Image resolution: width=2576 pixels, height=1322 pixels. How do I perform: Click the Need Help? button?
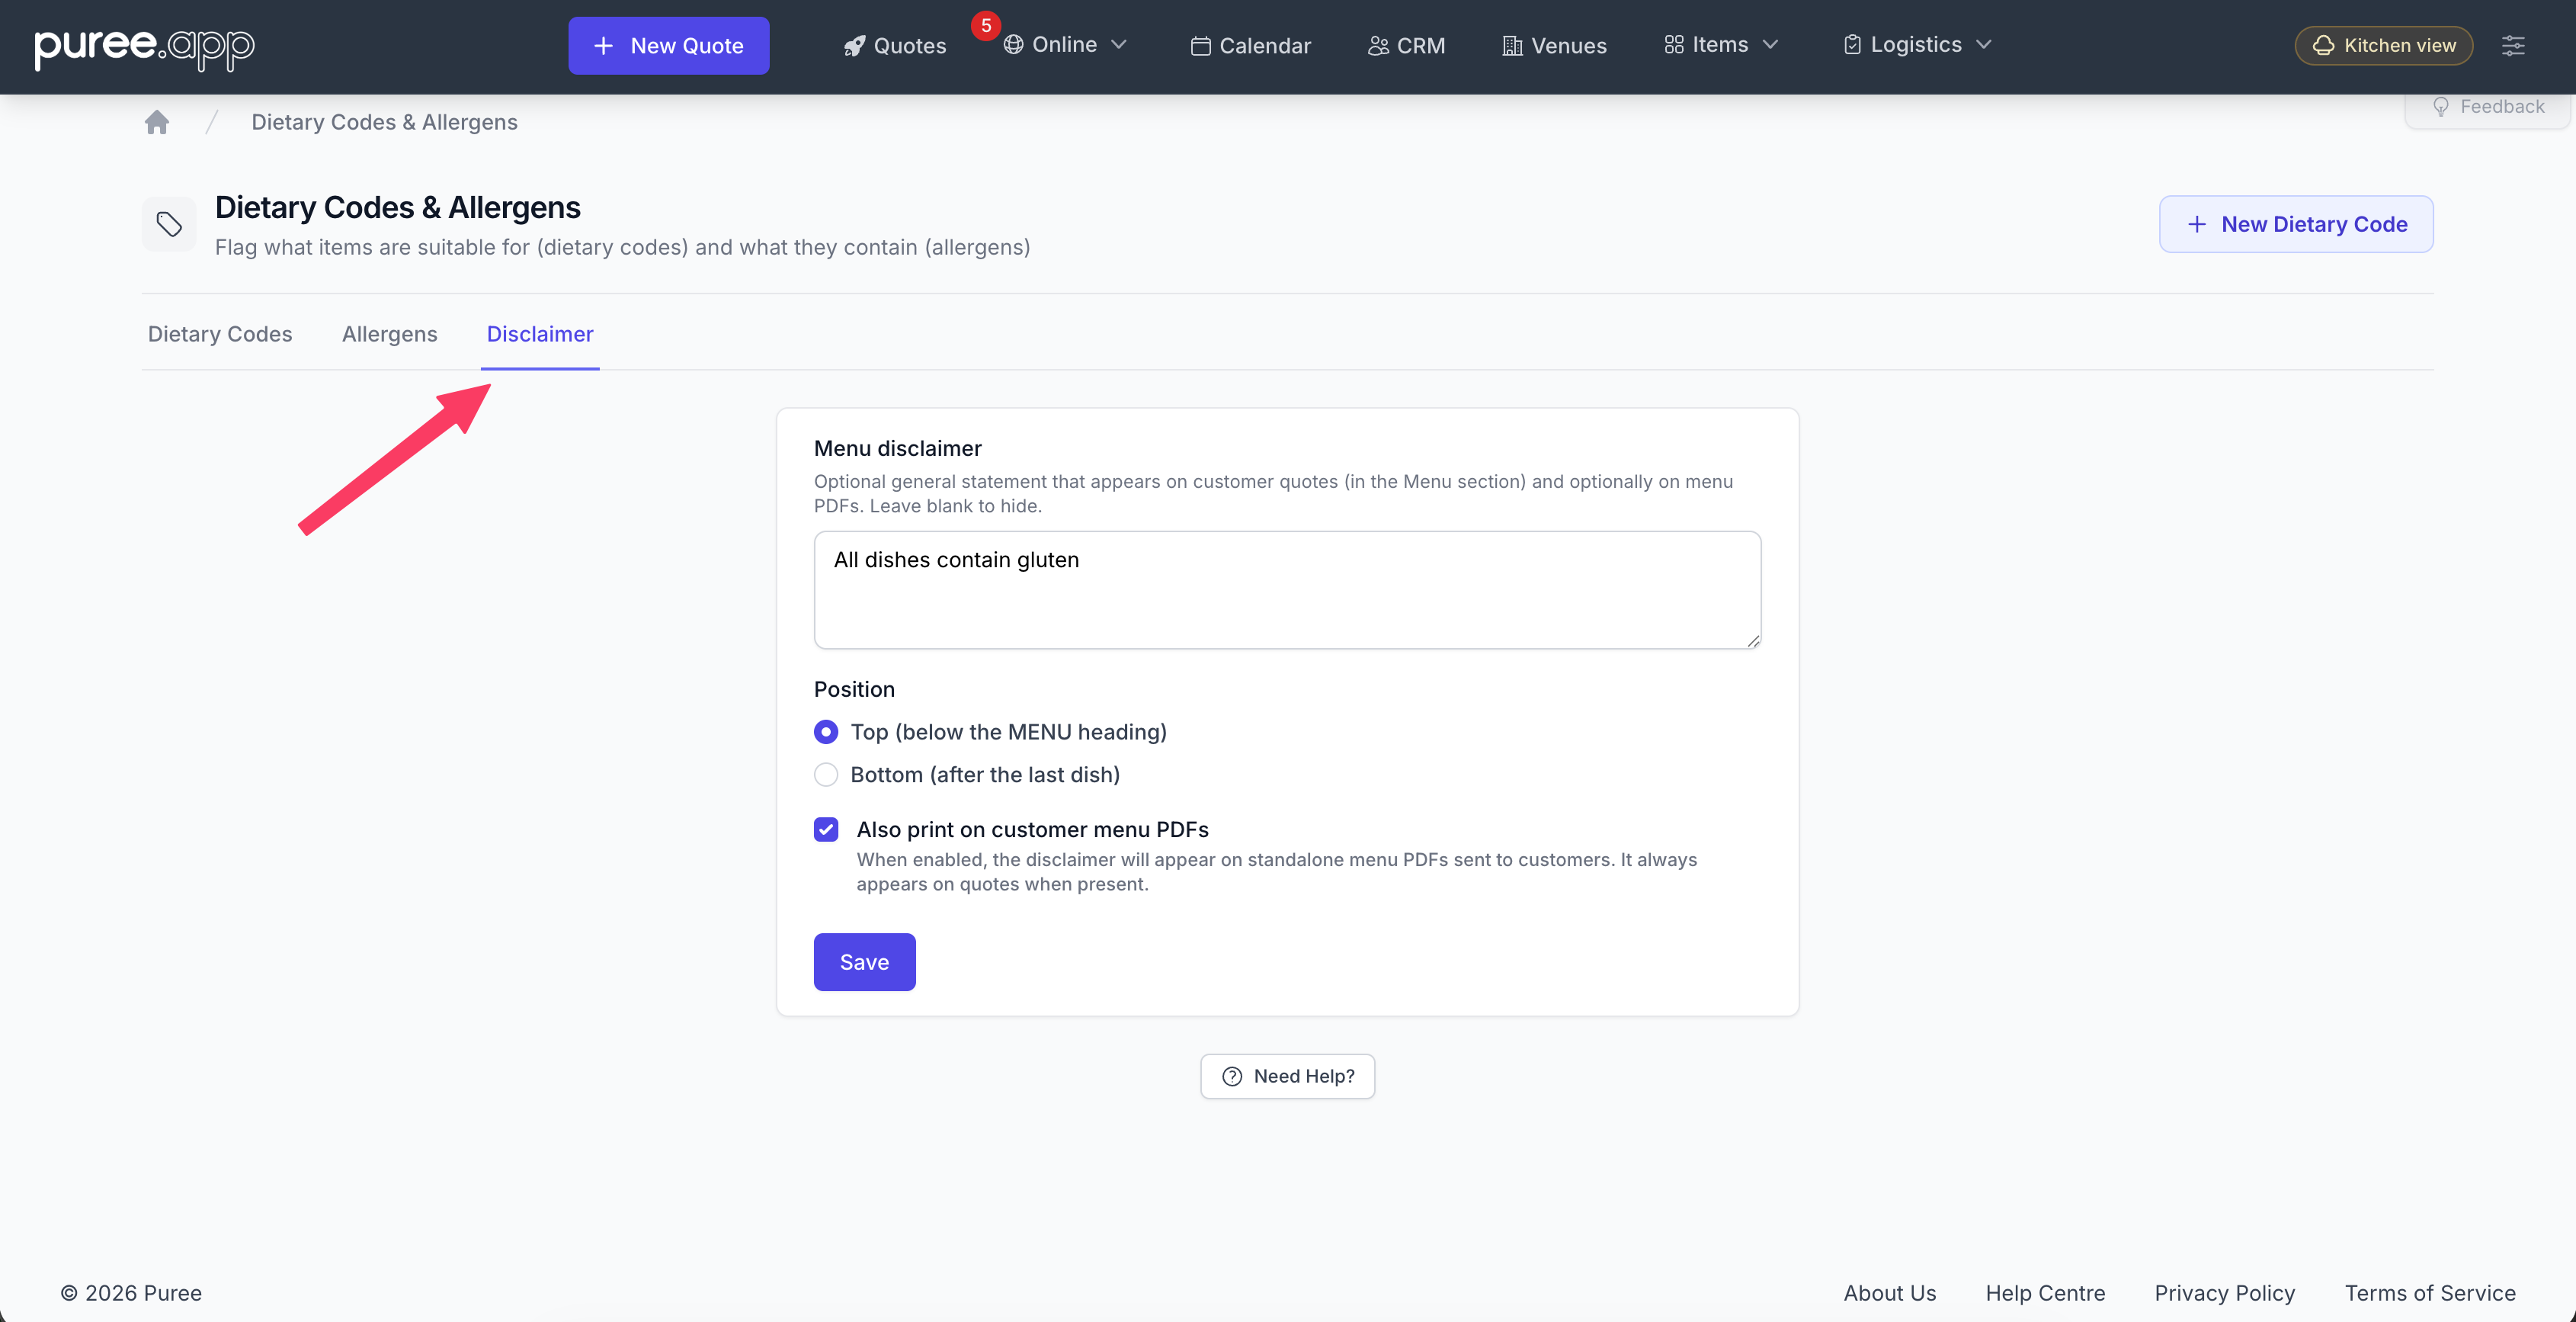pos(1288,1076)
